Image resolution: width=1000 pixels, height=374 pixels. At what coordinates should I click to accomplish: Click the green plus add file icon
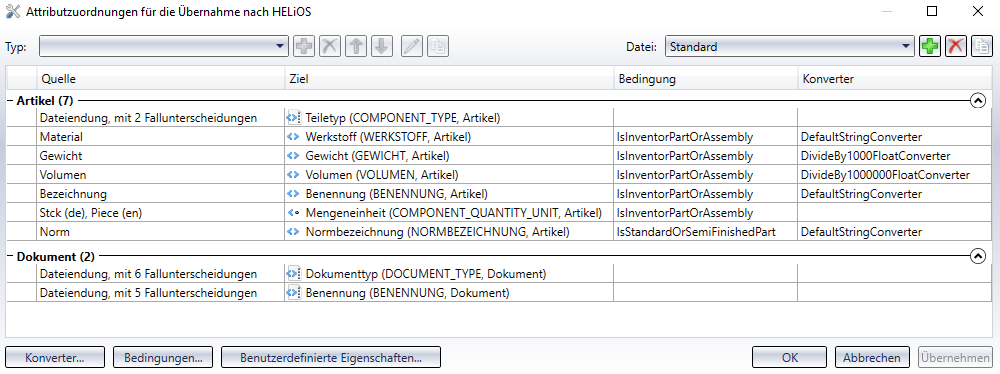tap(930, 47)
